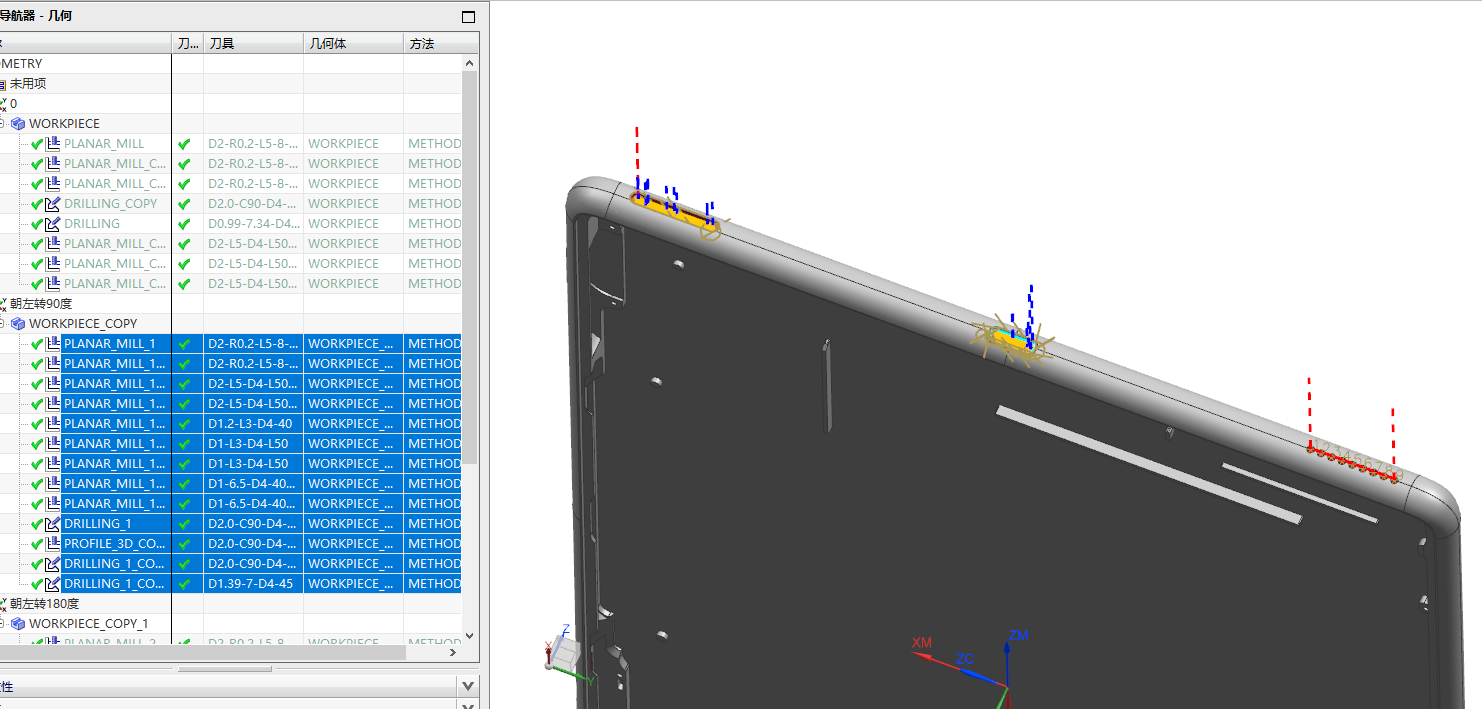Click the navigator vertical scrollbar down arrow
The image size is (1482, 709).
470,636
